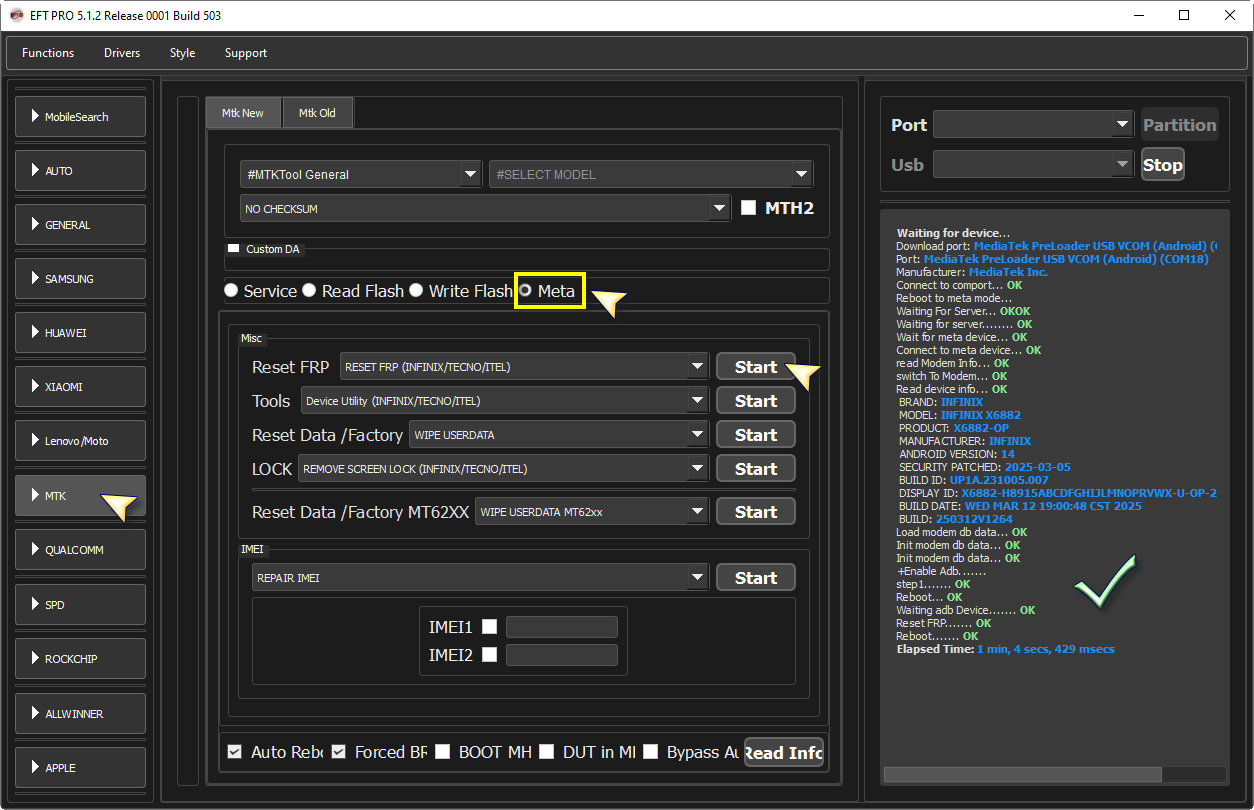
Task: Switch to the Mtk New tab
Action: coord(243,113)
